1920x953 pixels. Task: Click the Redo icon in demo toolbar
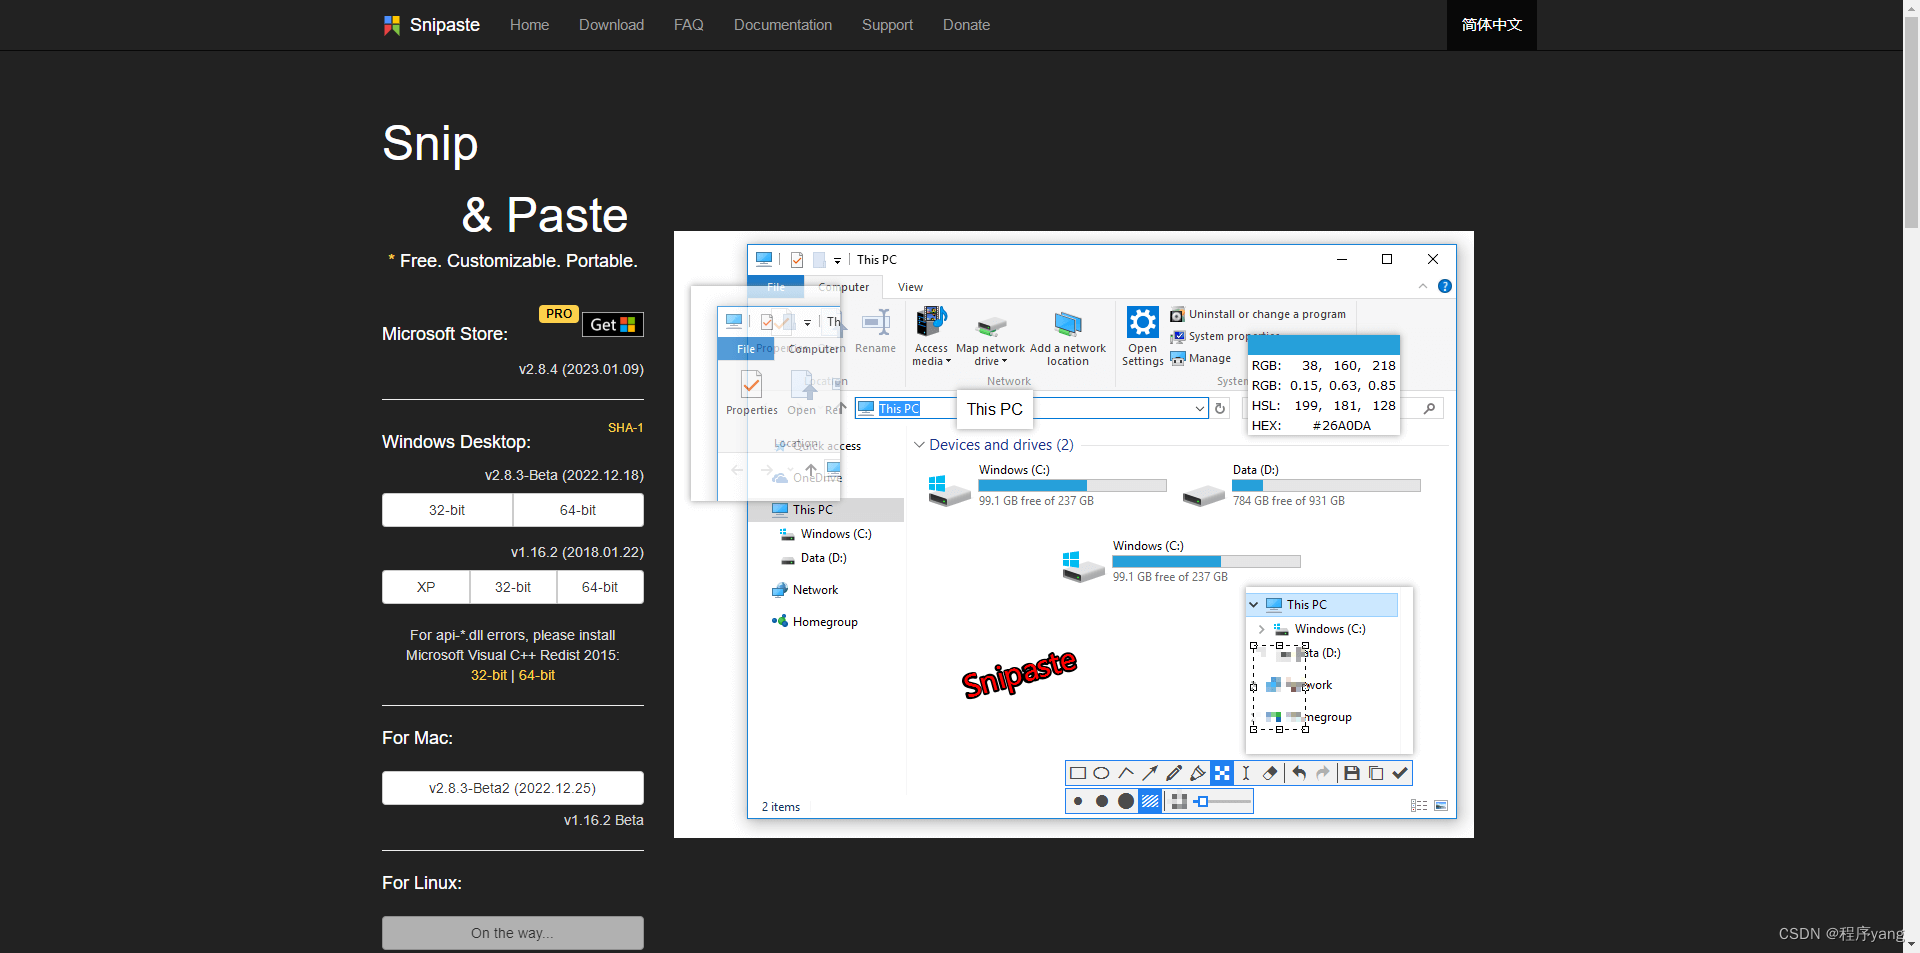(1323, 773)
